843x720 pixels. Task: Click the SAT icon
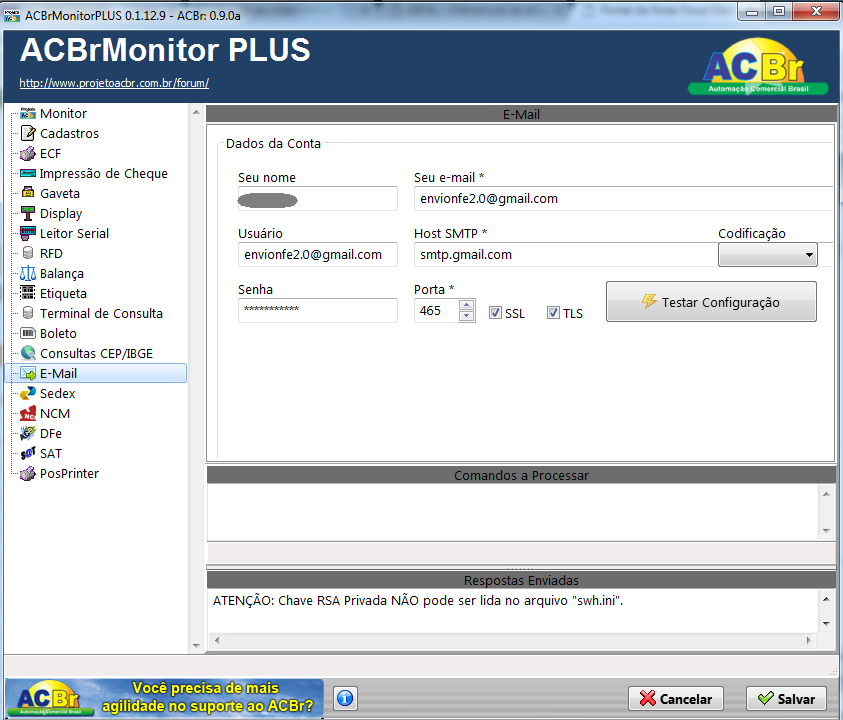[x=28, y=453]
